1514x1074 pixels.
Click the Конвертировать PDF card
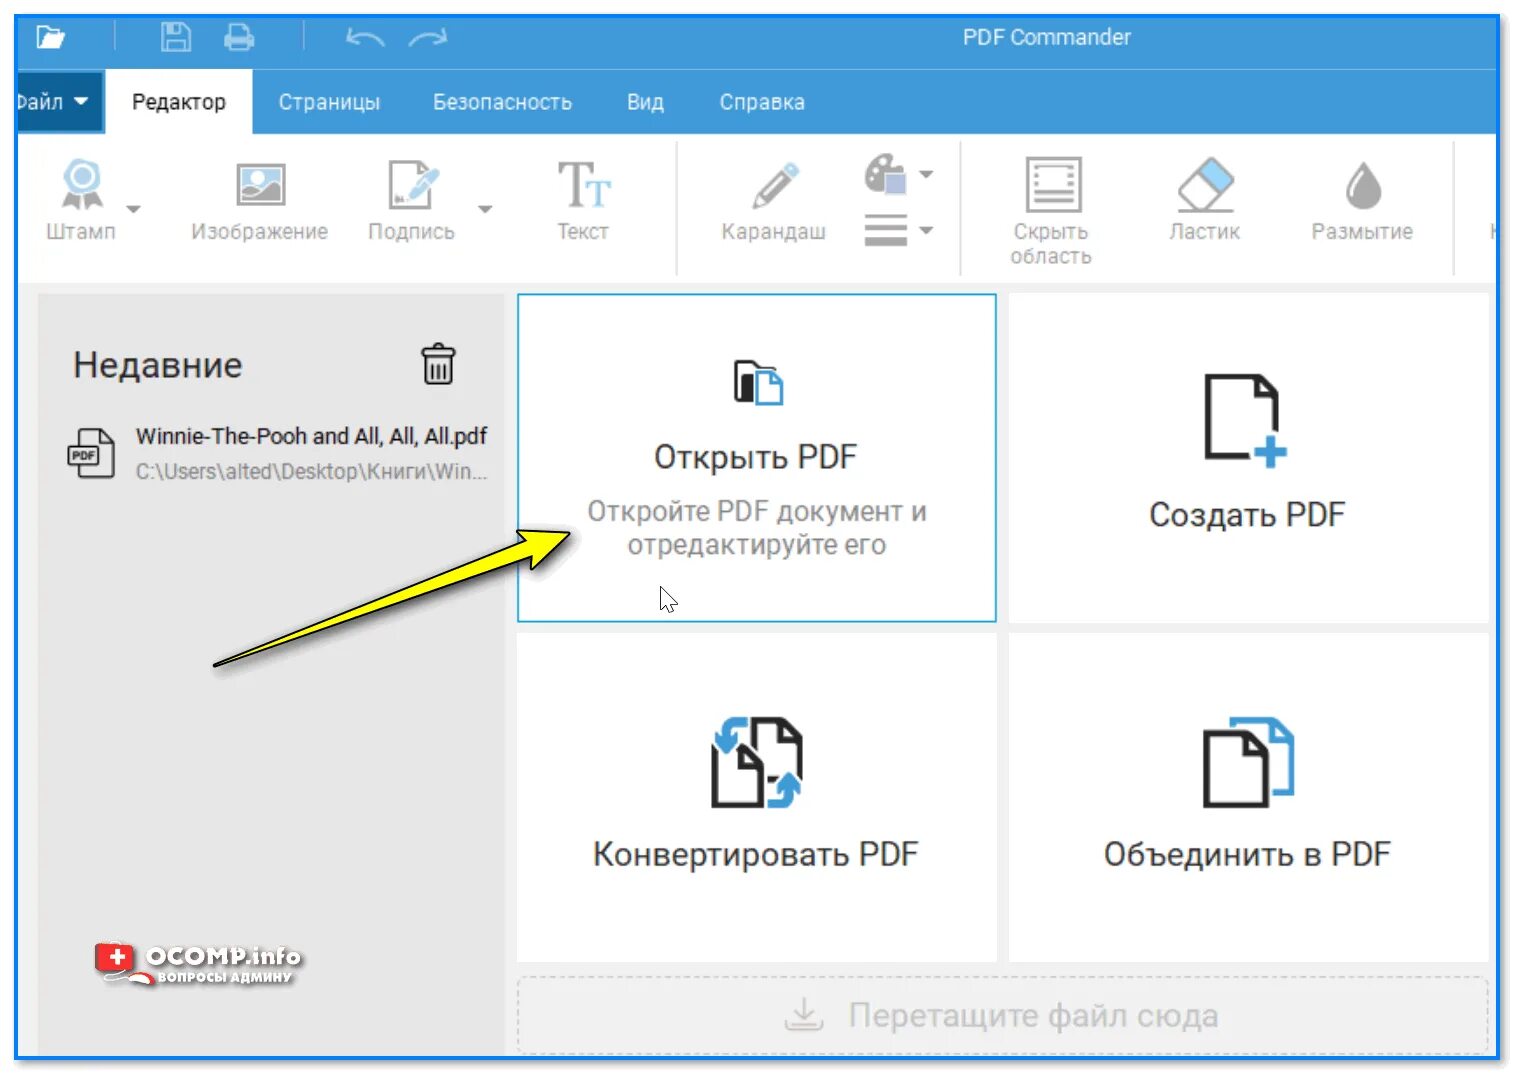(x=757, y=797)
